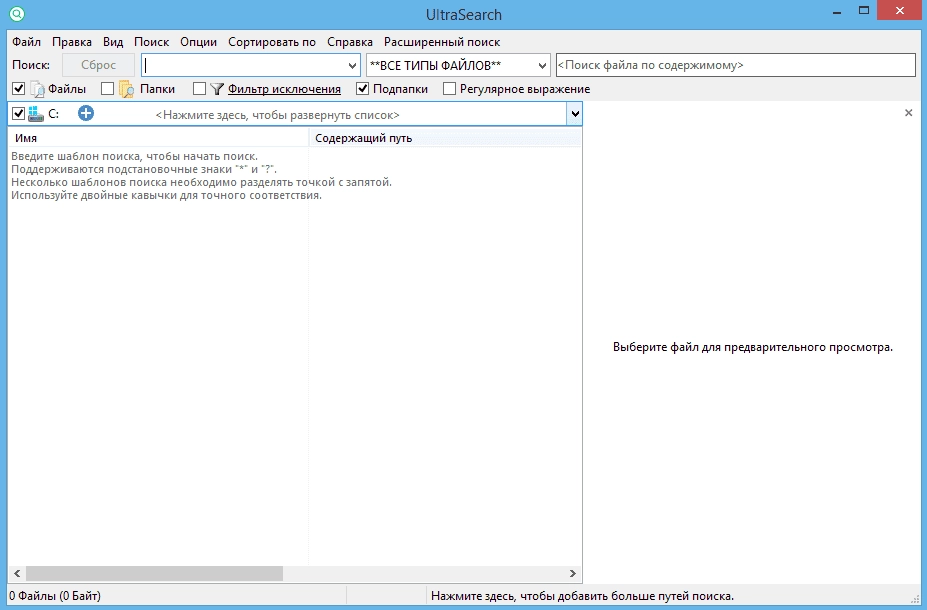
Task: Expand the search paths list arrow
Action: point(575,113)
